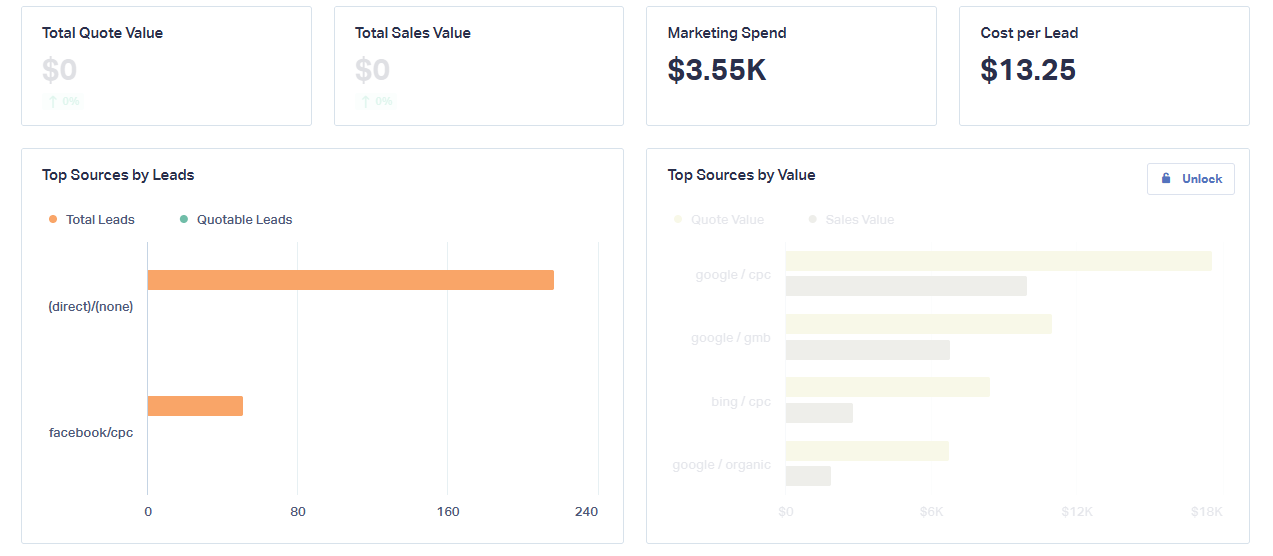Screen dimensions: 1273x556
Task: Click the lock icon in Unlock button
Action: (1166, 179)
